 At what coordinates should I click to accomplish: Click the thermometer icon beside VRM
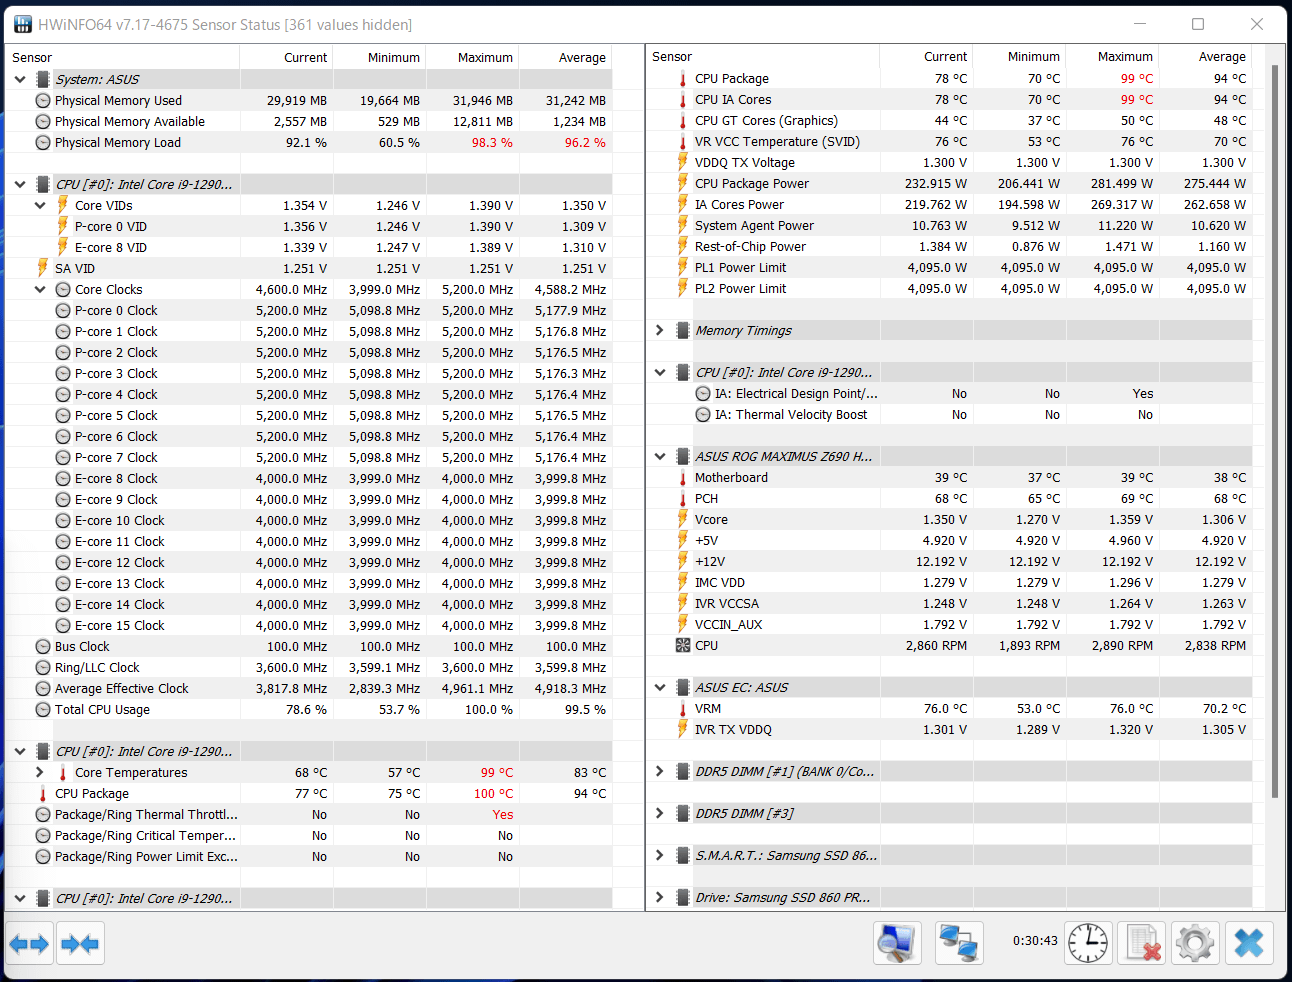coord(683,709)
